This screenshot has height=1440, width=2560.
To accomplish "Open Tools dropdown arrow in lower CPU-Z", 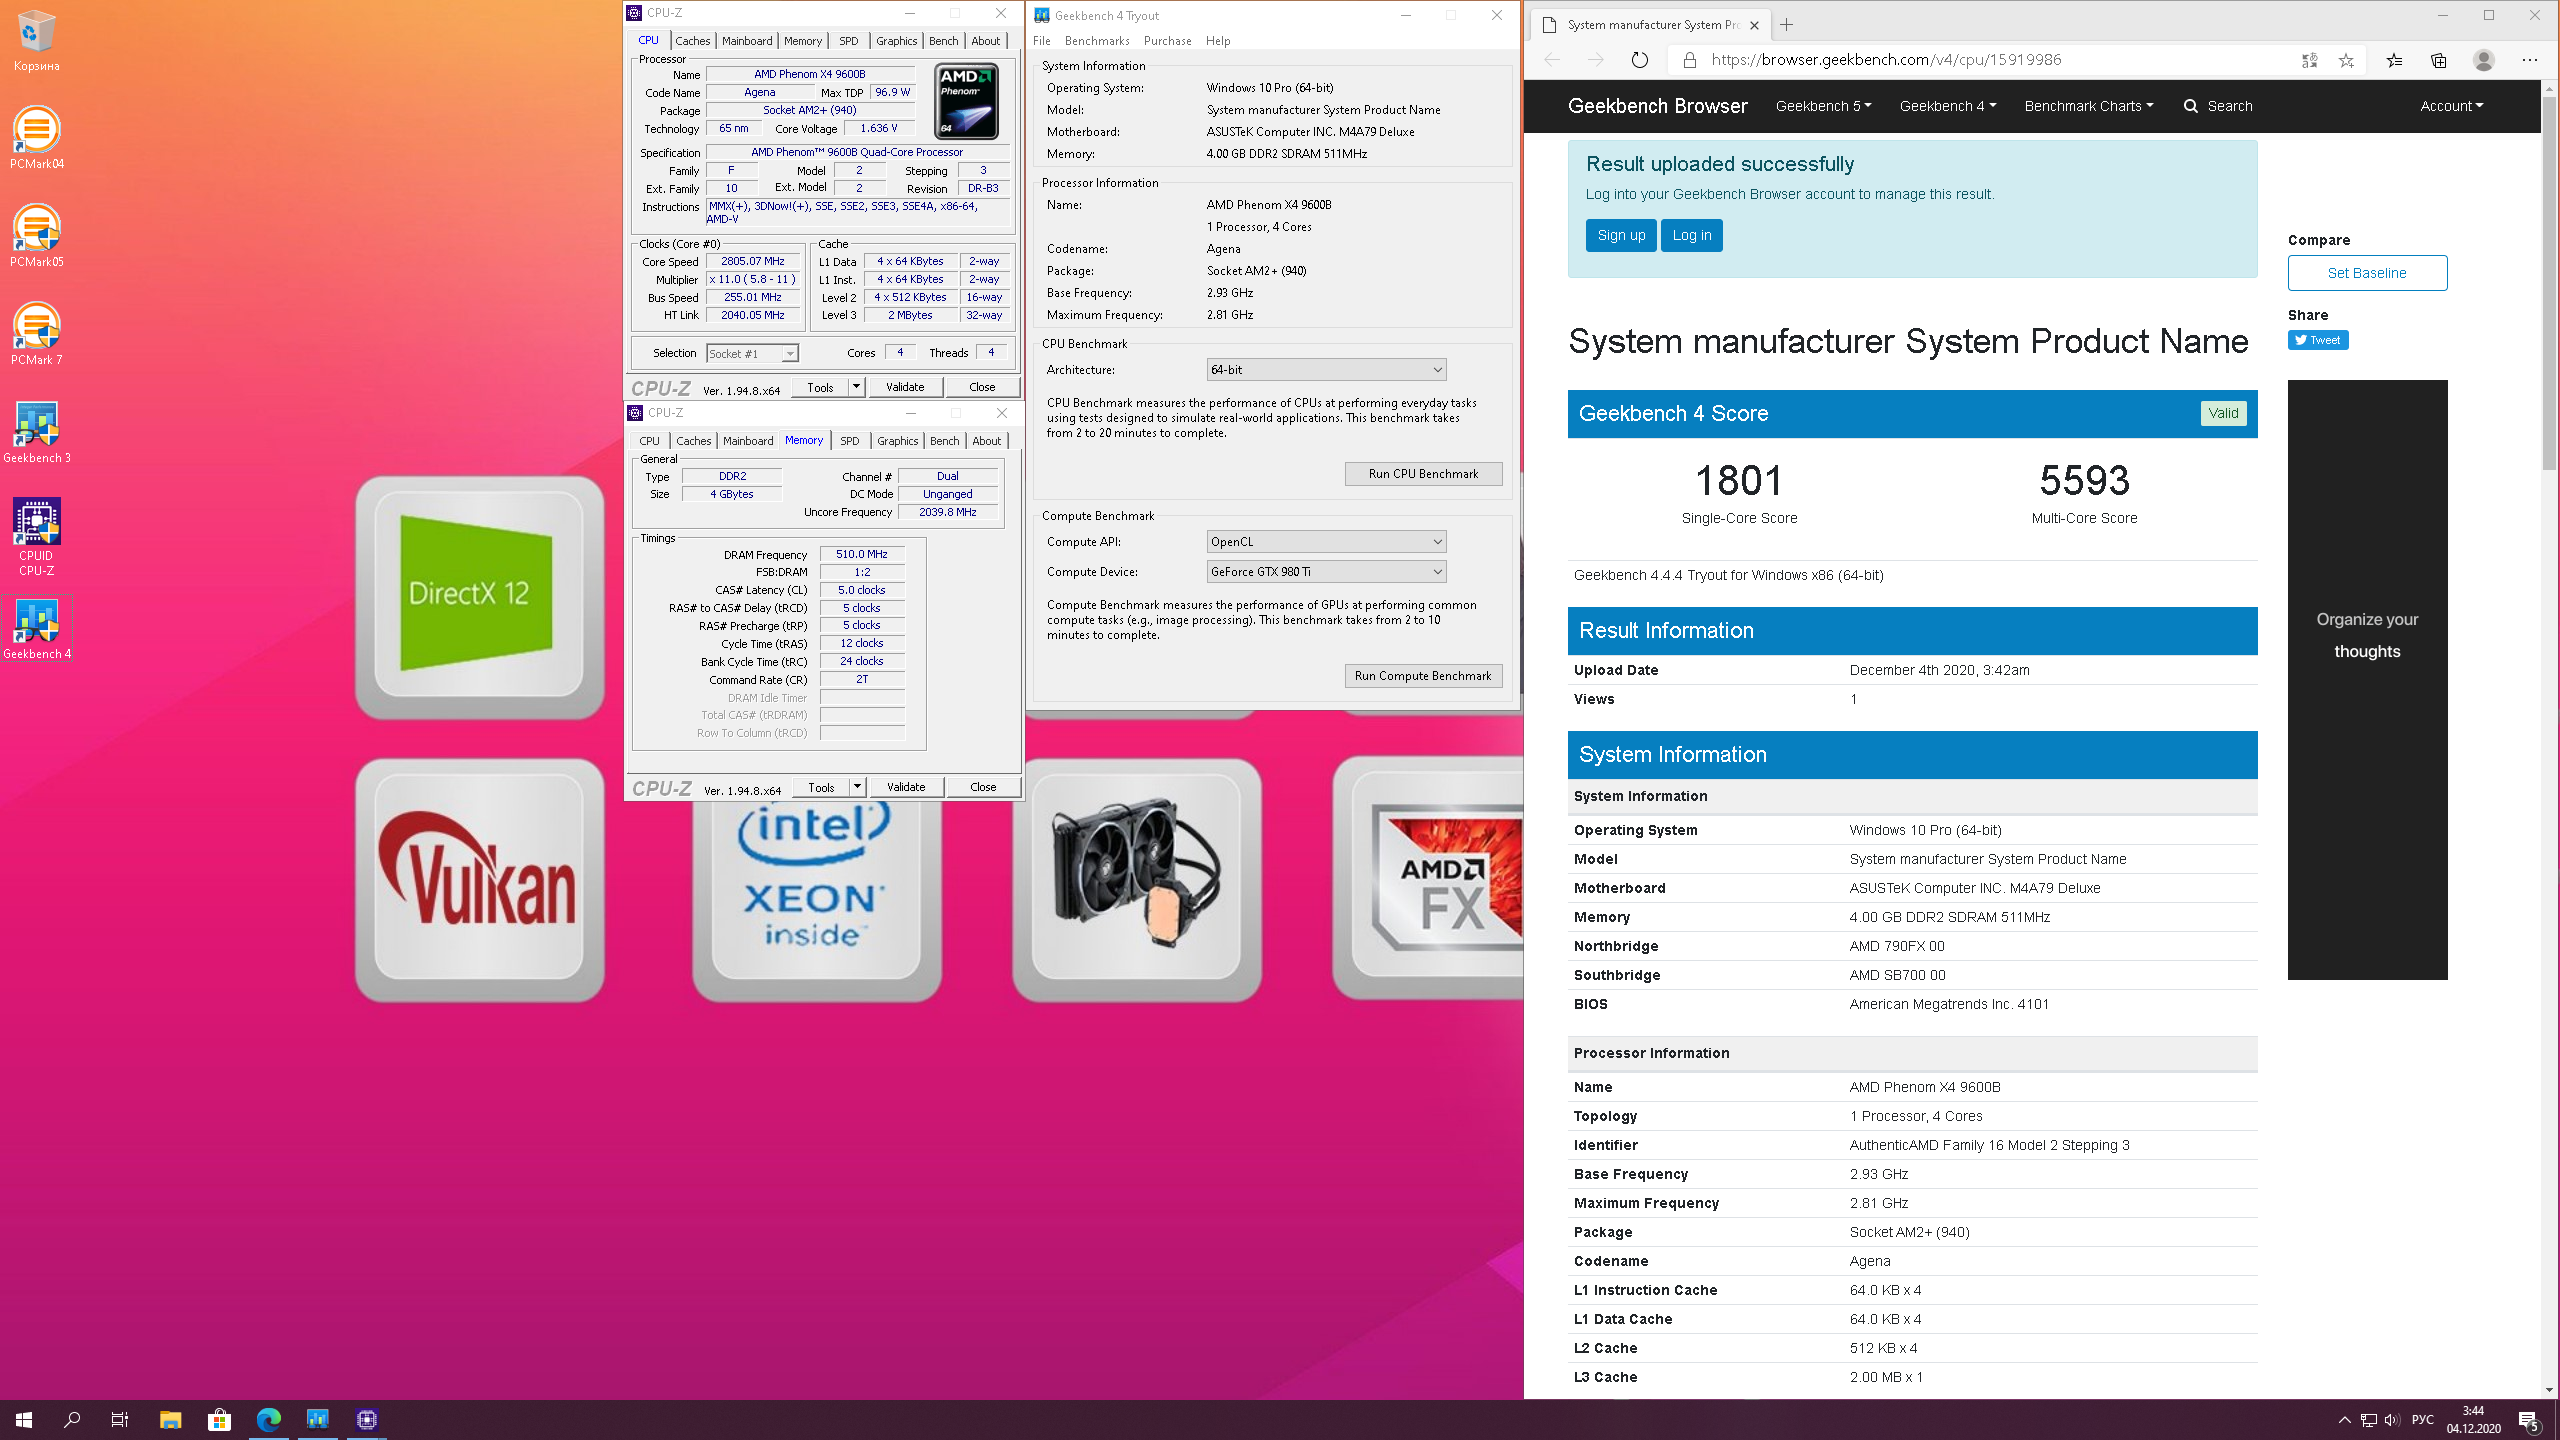I will pos(857,787).
